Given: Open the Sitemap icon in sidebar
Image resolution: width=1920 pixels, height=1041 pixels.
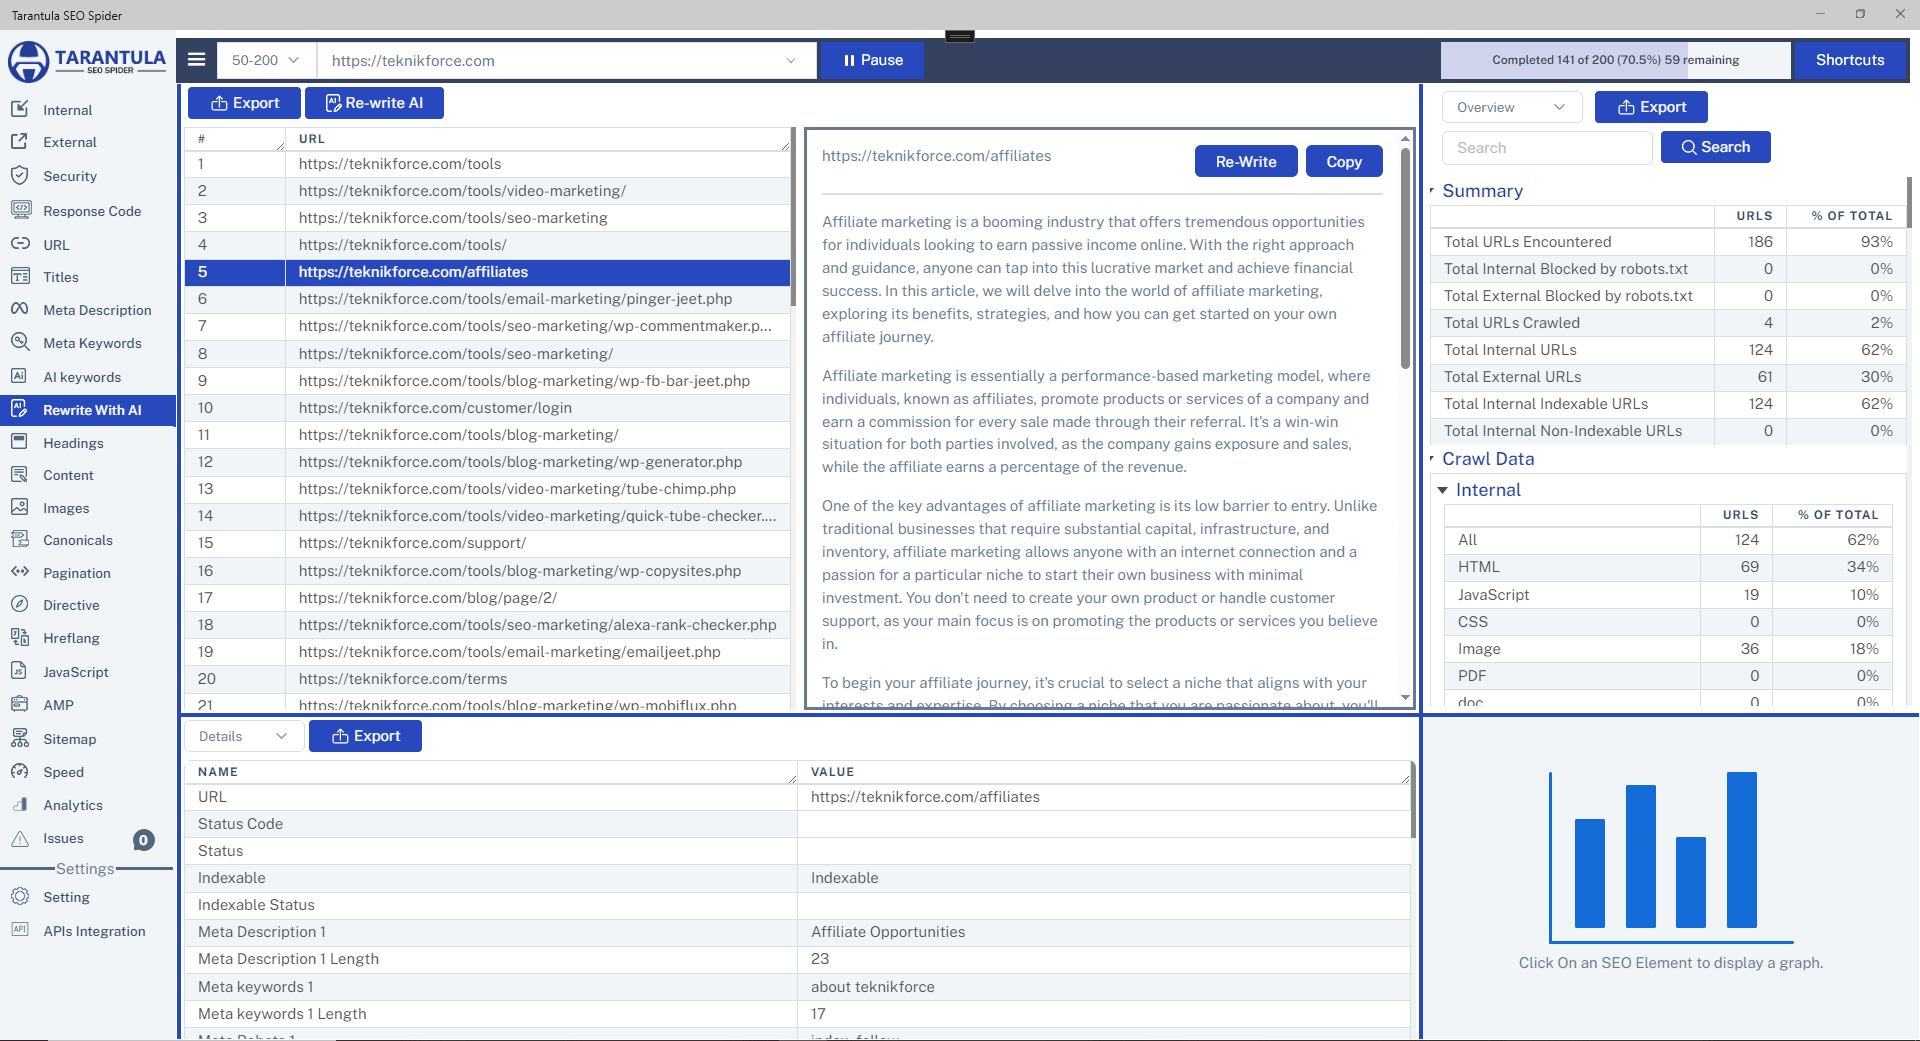Looking at the screenshot, I should (20, 739).
